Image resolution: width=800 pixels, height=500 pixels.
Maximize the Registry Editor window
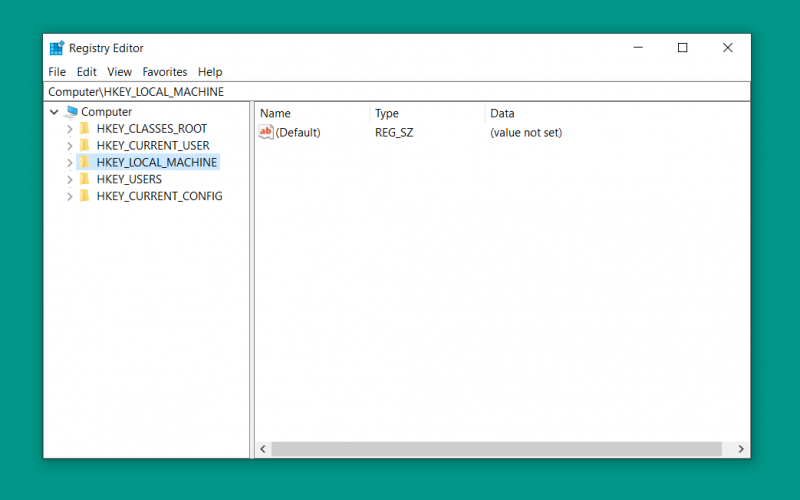click(x=683, y=47)
